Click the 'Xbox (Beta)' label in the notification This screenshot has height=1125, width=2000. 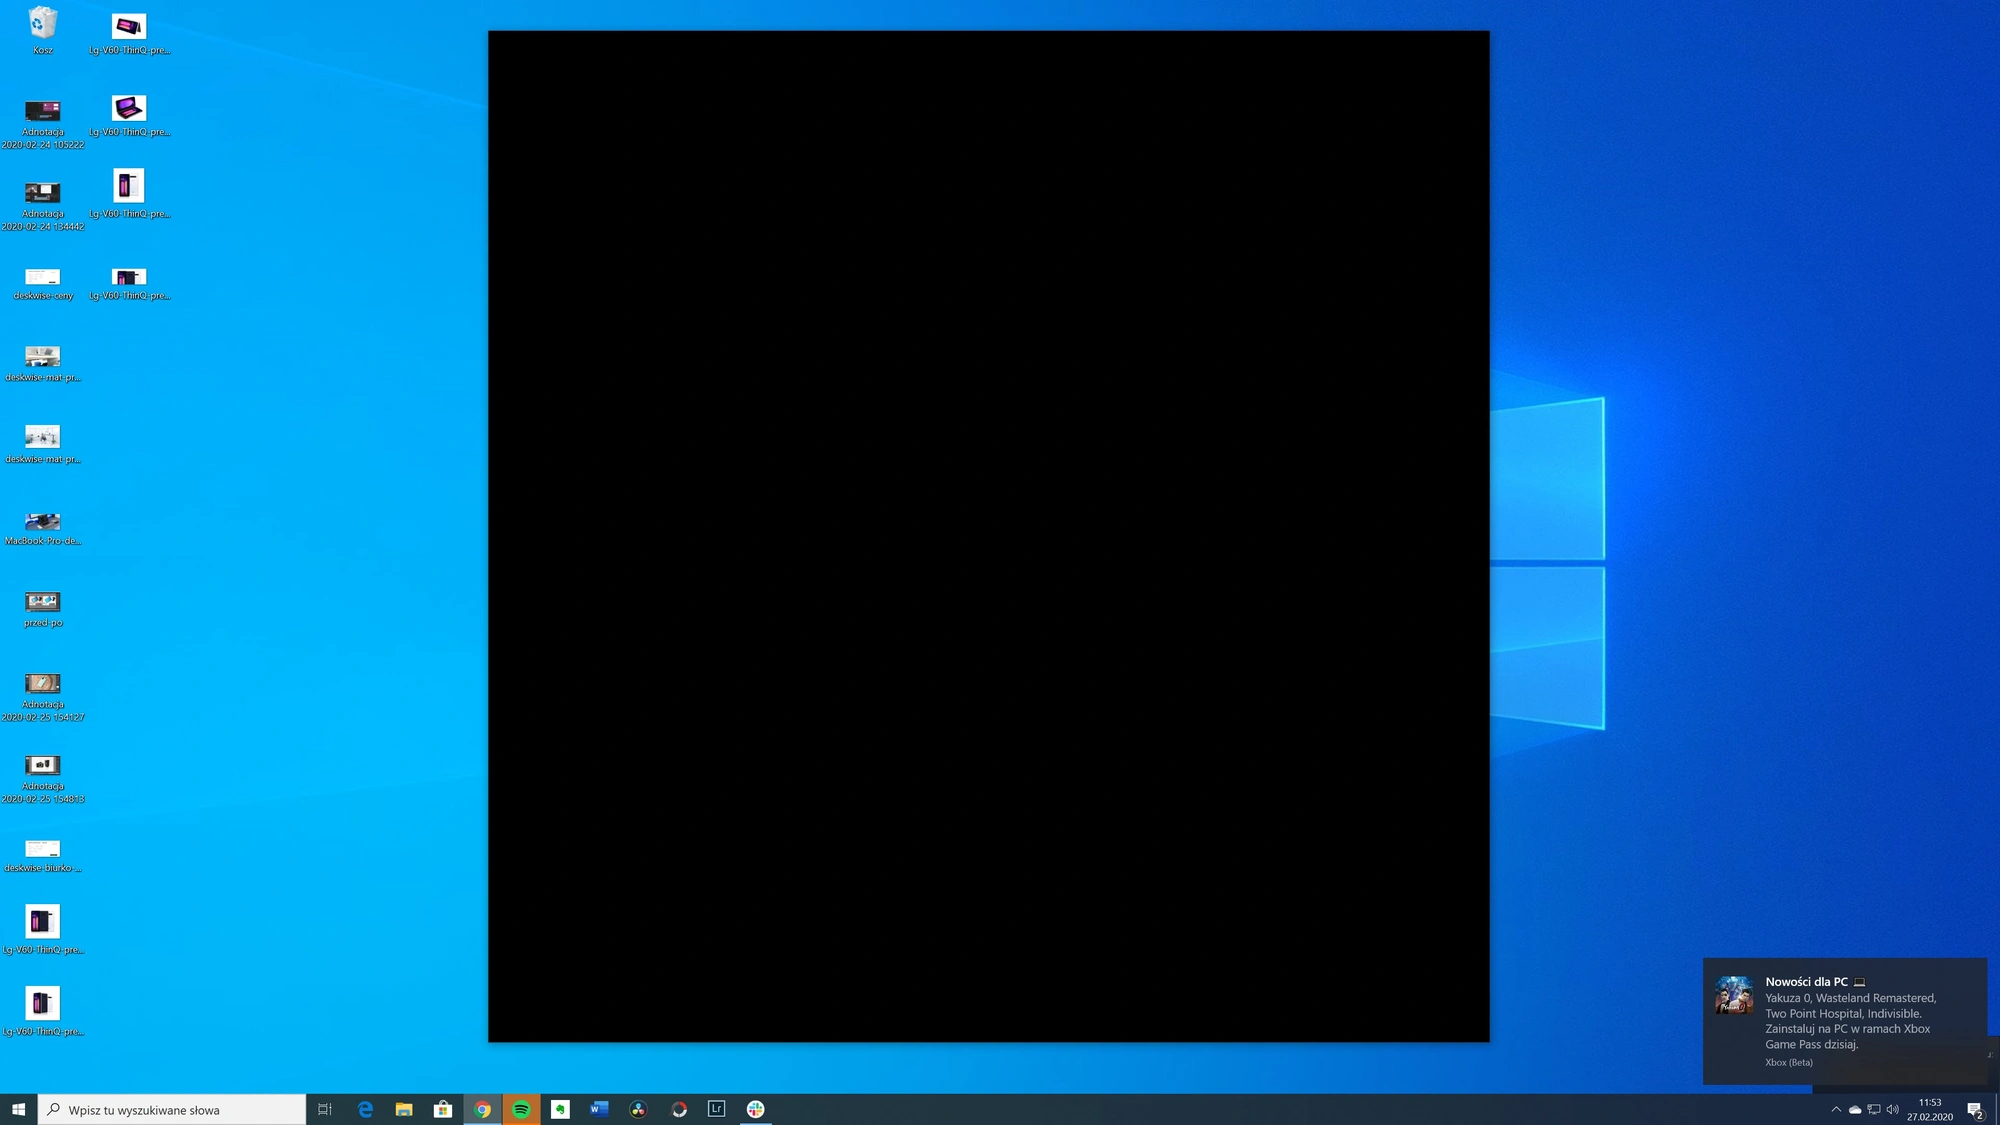[1789, 1062]
